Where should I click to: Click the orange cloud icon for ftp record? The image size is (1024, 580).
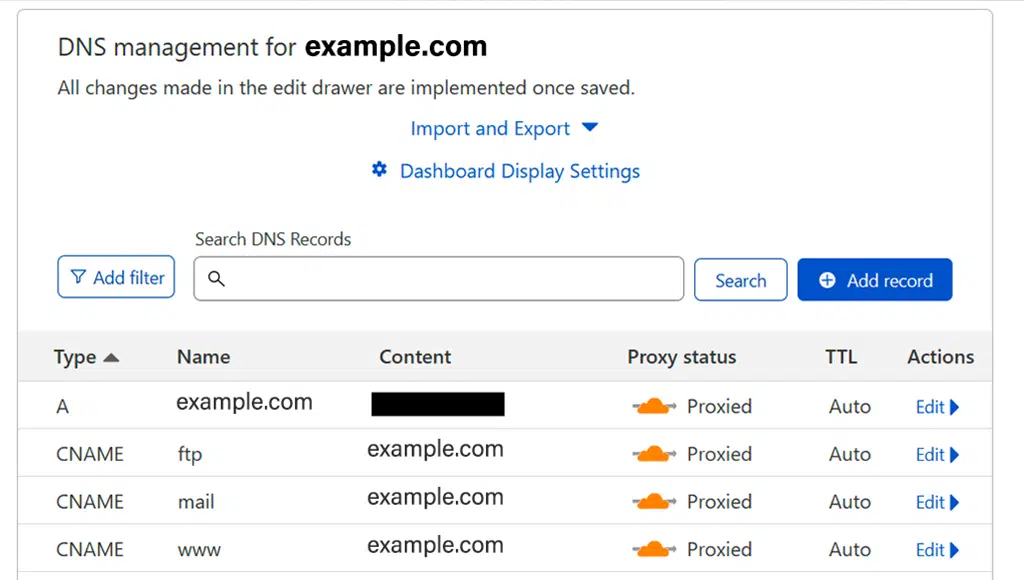[x=654, y=454]
